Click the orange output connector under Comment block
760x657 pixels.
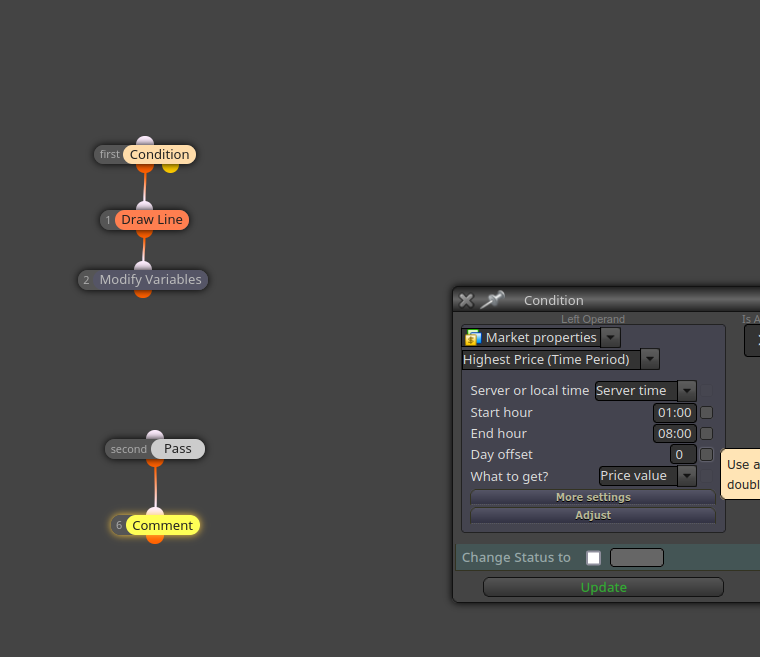pyautogui.click(x=155, y=539)
